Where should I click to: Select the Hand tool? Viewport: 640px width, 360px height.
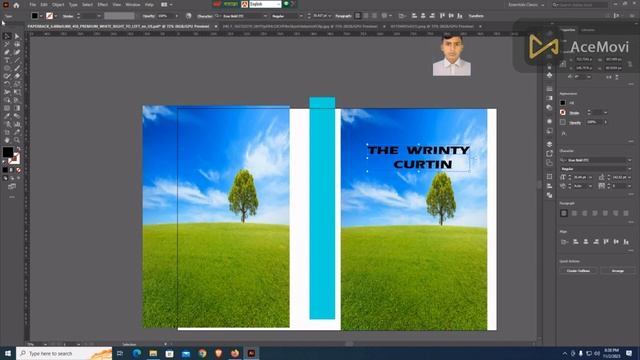click(7, 140)
